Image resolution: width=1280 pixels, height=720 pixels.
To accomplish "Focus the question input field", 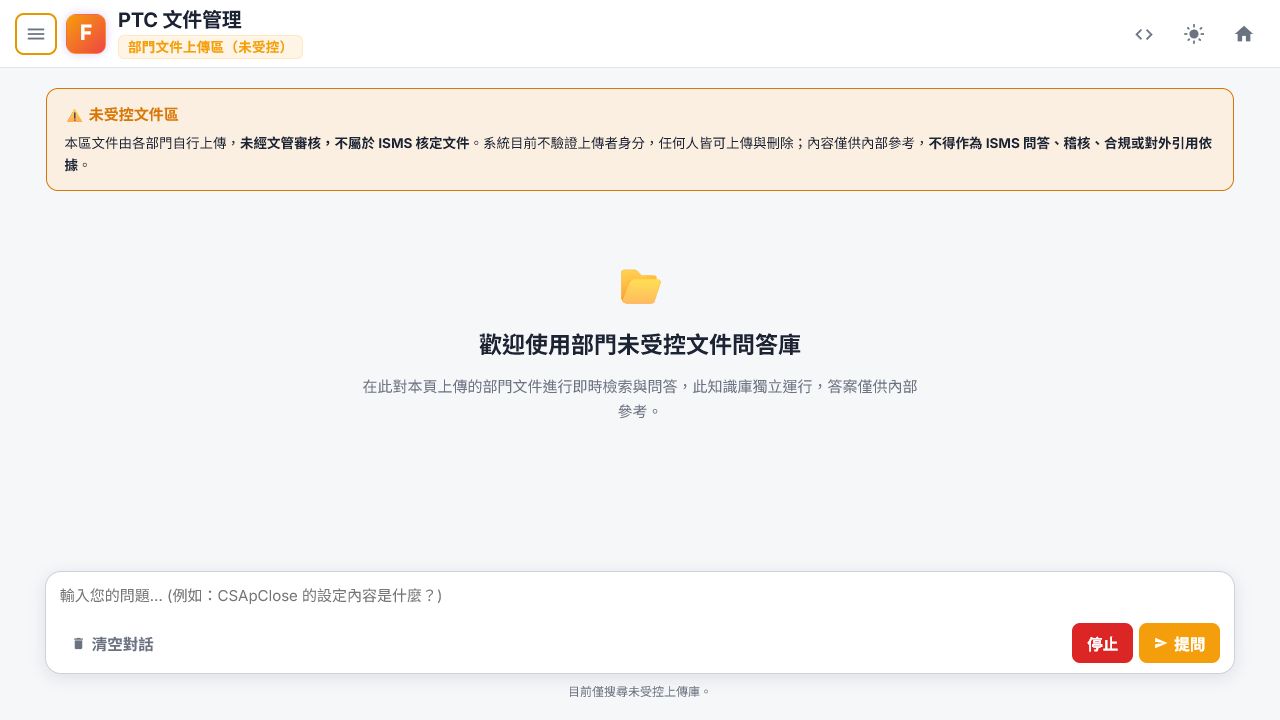I will point(640,595).
